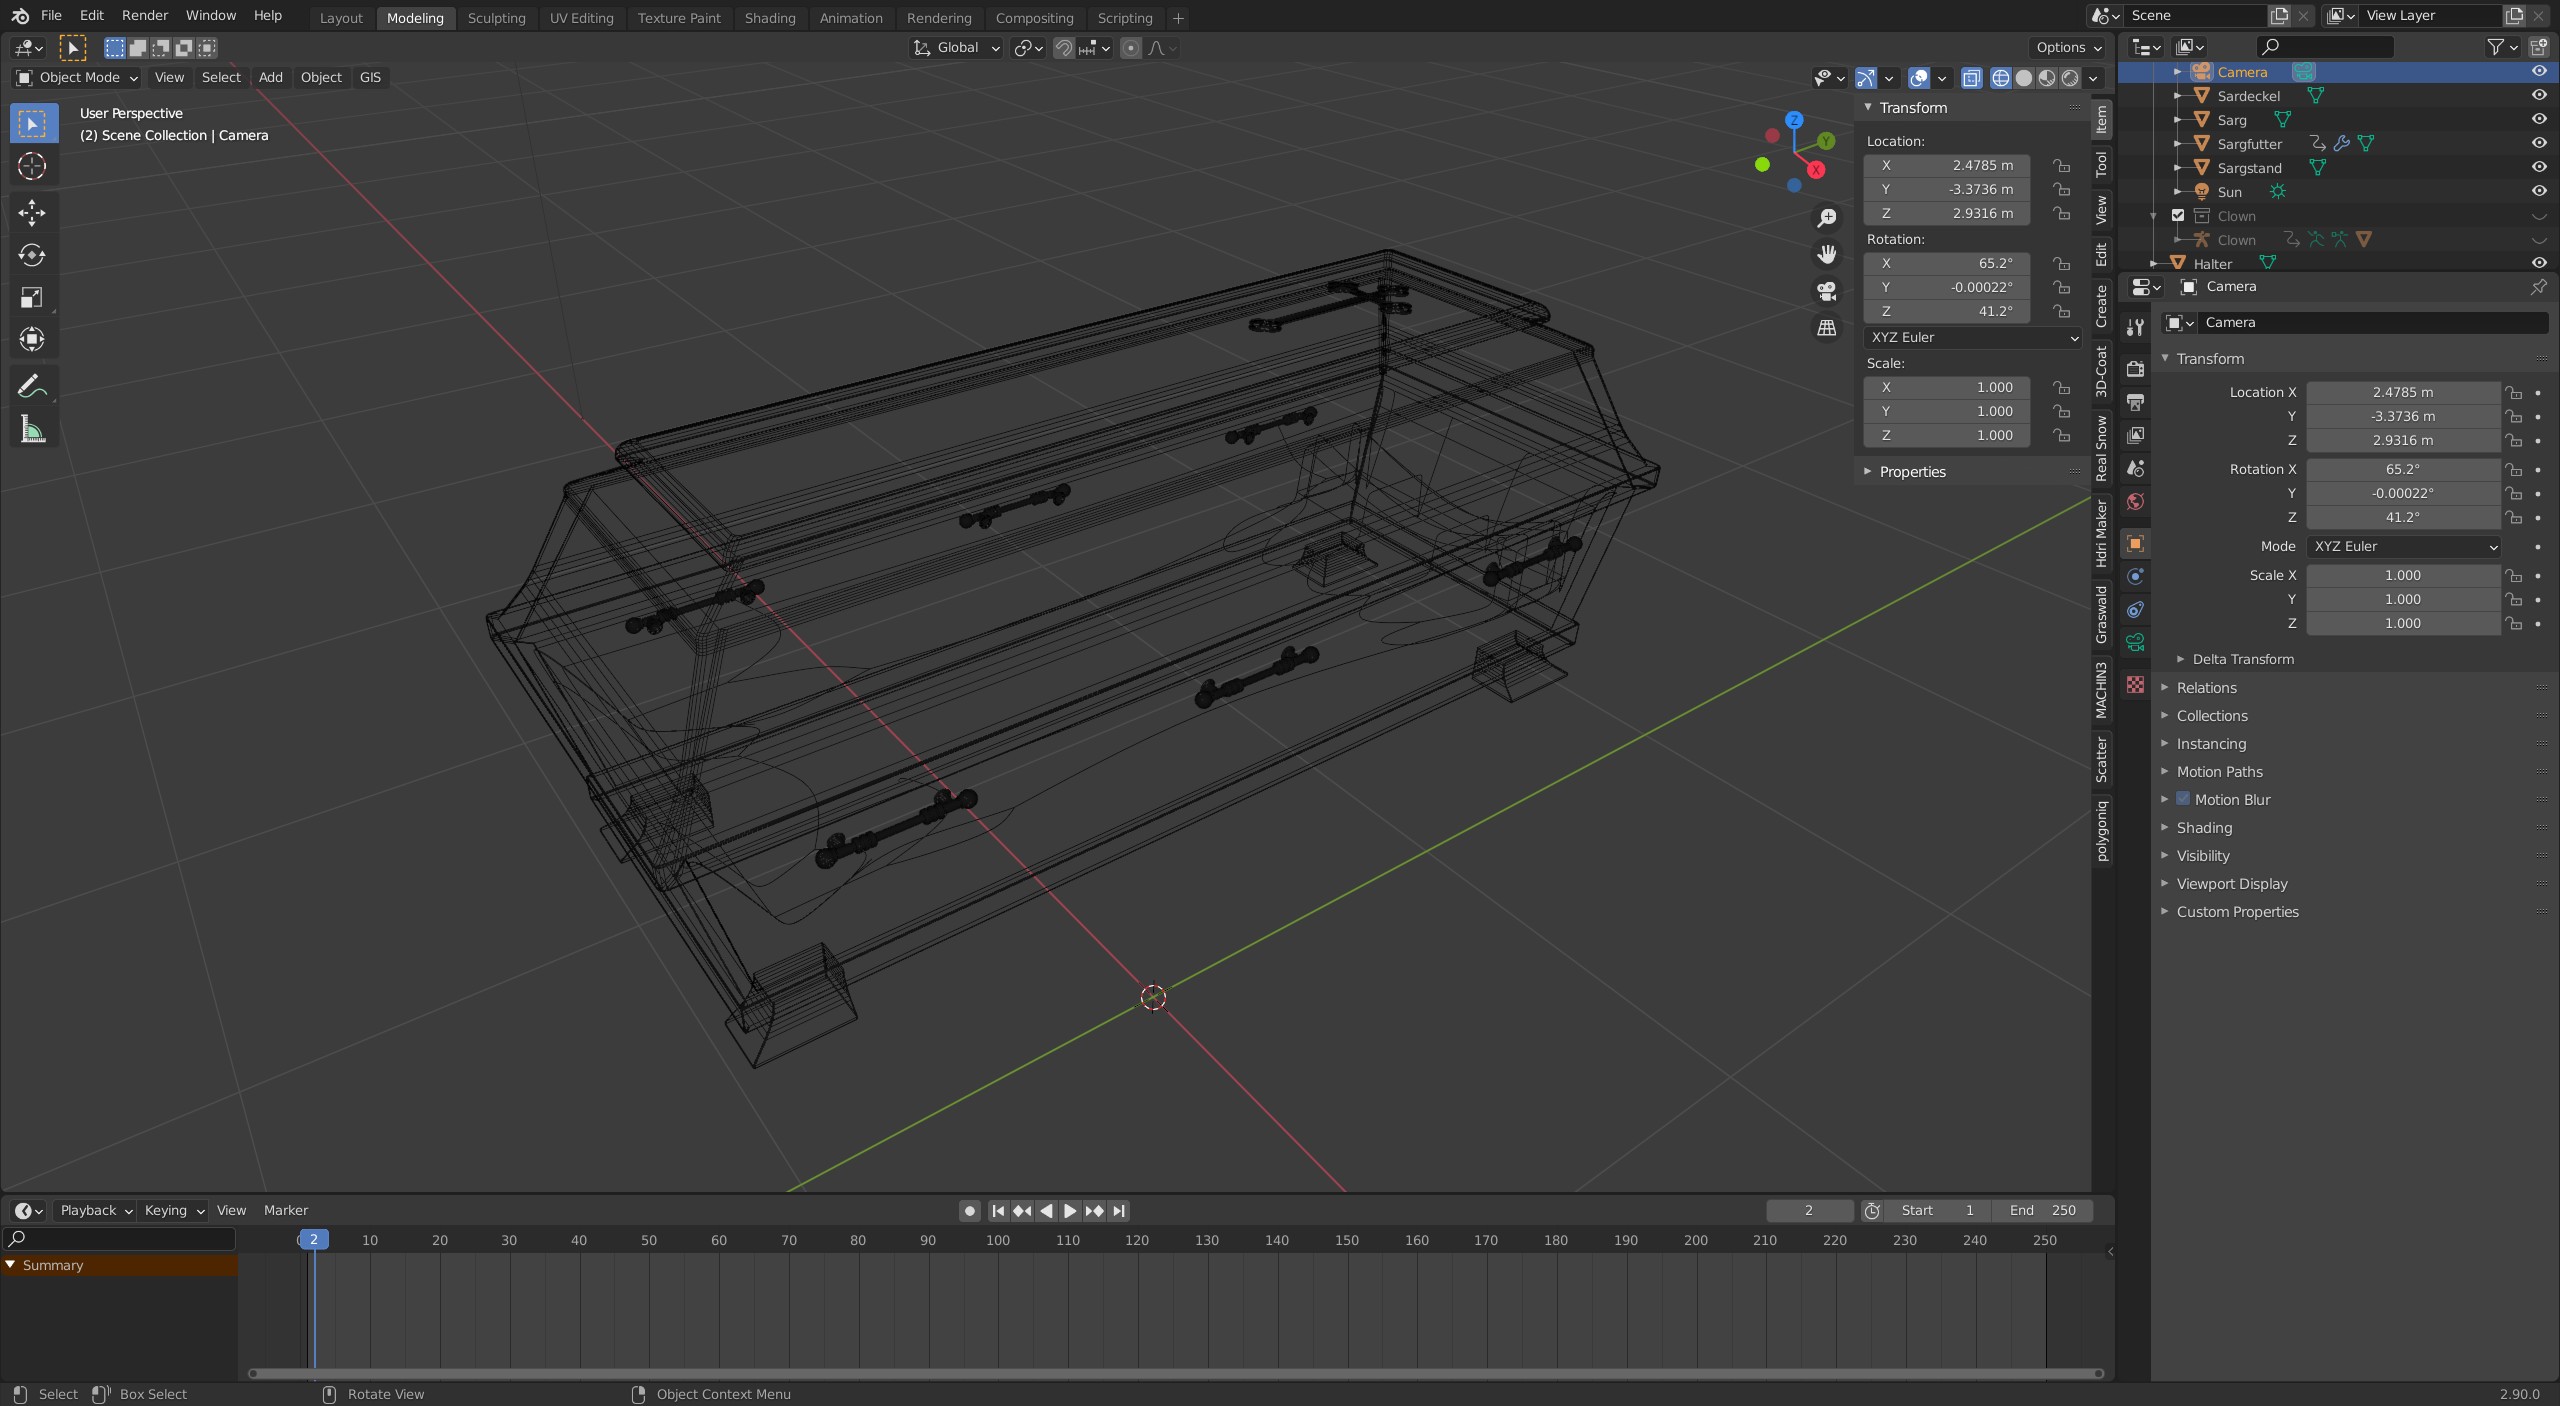Open the Render menu
This screenshot has width=2560, height=1406.
pos(144,15)
